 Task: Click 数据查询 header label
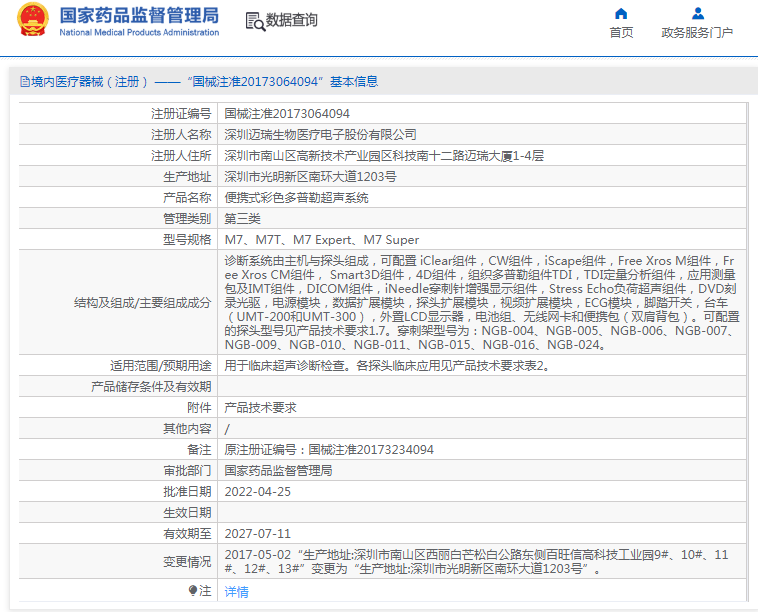pyautogui.click(x=292, y=20)
